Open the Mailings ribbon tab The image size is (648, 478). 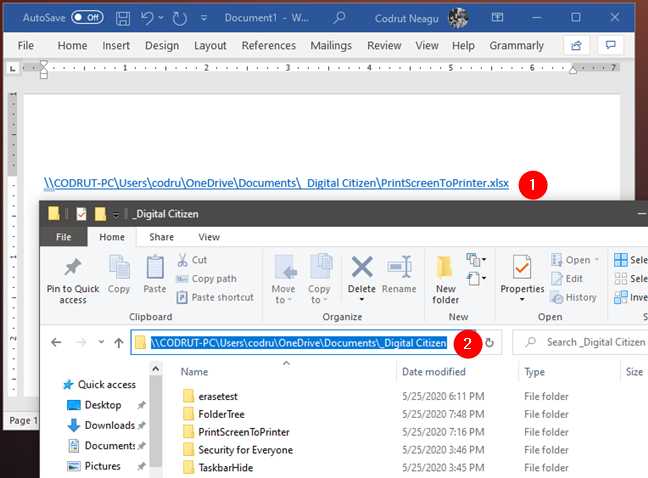pyautogui.click(x=329, y=46)
